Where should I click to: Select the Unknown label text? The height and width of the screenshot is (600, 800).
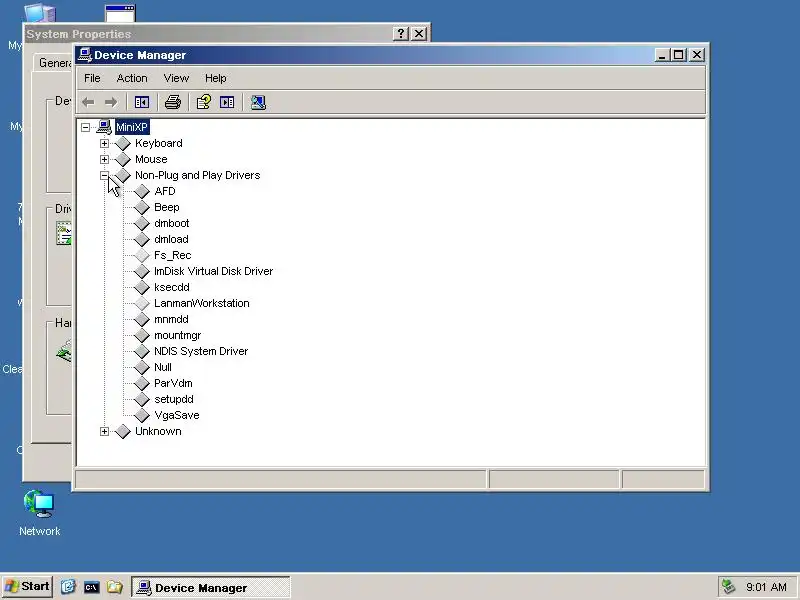[x=158, y=431]
